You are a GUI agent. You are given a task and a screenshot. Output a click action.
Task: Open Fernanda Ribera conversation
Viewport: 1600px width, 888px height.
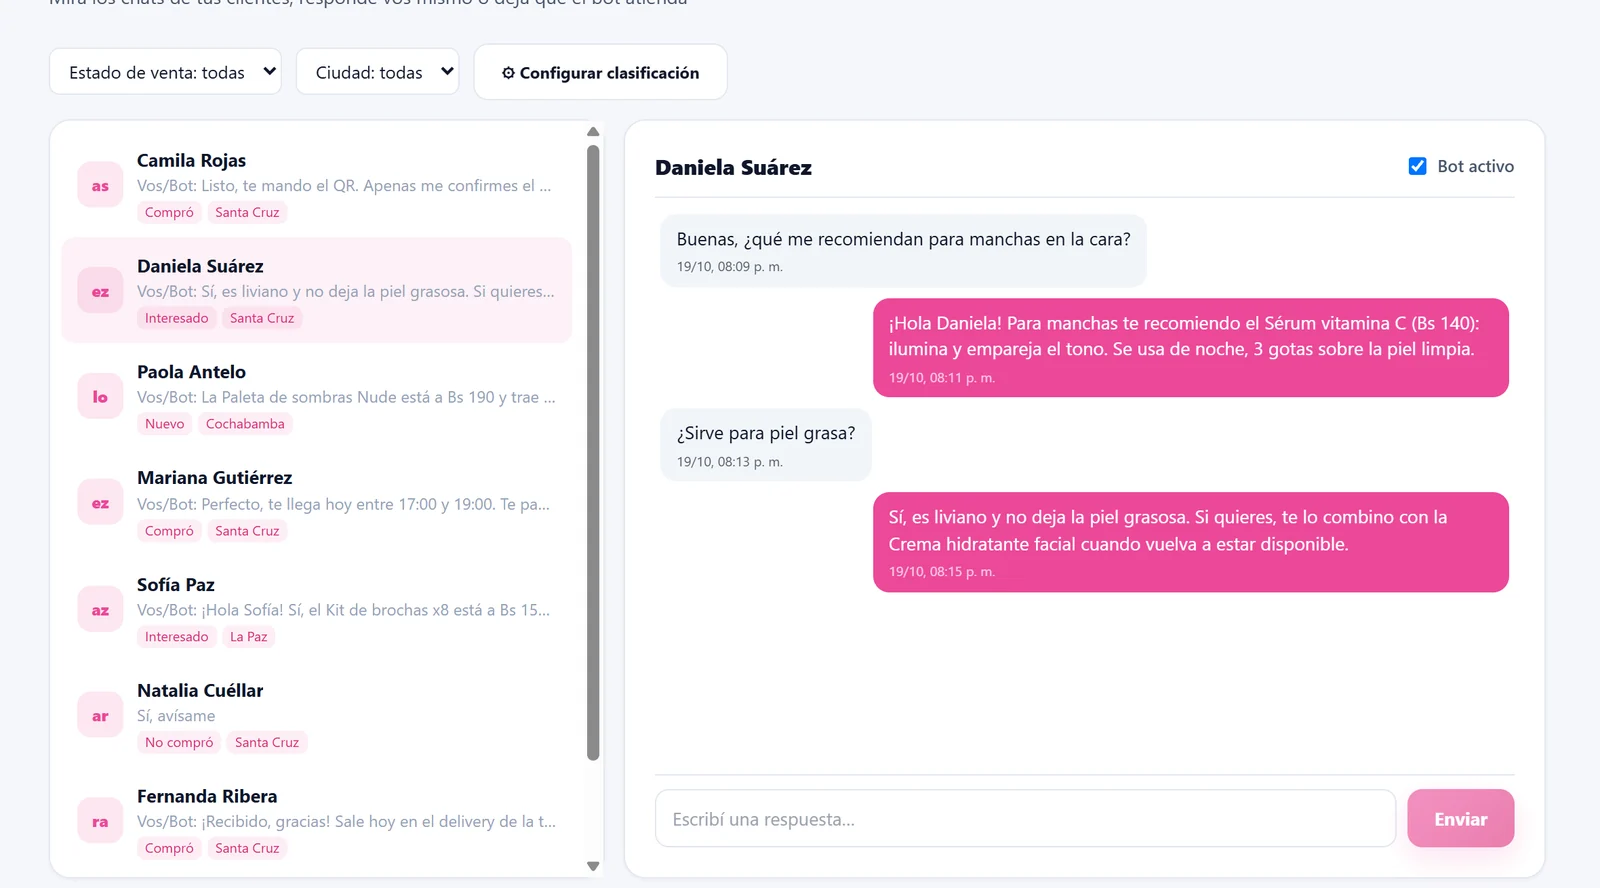pyautogui.click(x=316, y=822)
